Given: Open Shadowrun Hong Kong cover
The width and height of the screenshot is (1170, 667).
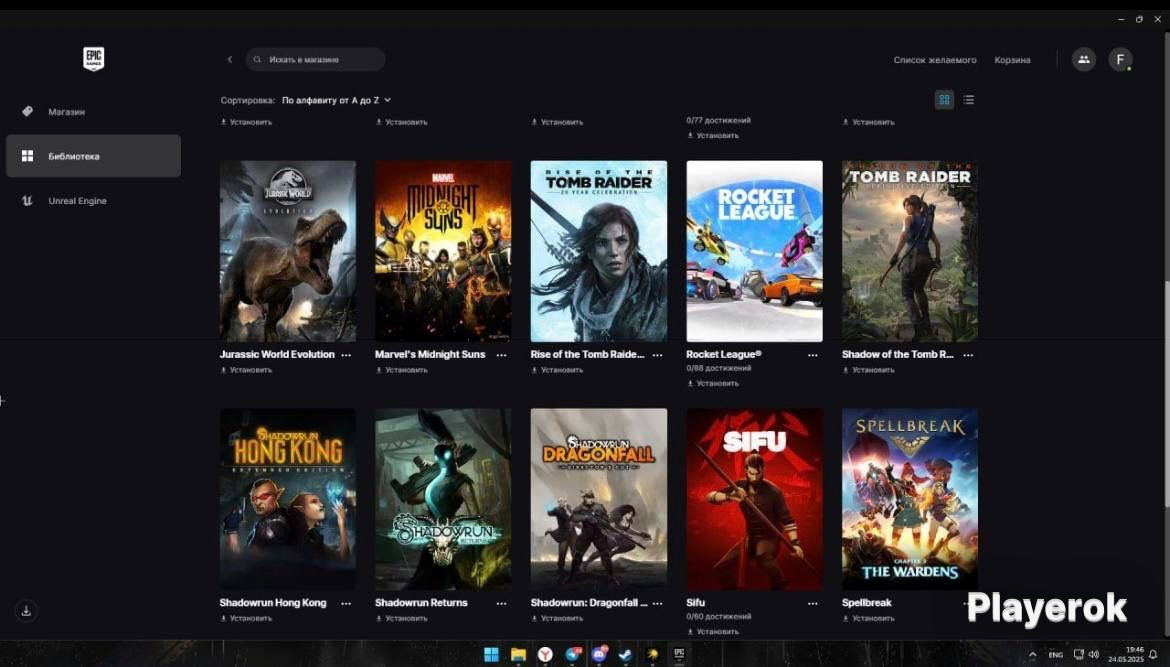Looking at the screenshot, I should [x=287, y=499].
